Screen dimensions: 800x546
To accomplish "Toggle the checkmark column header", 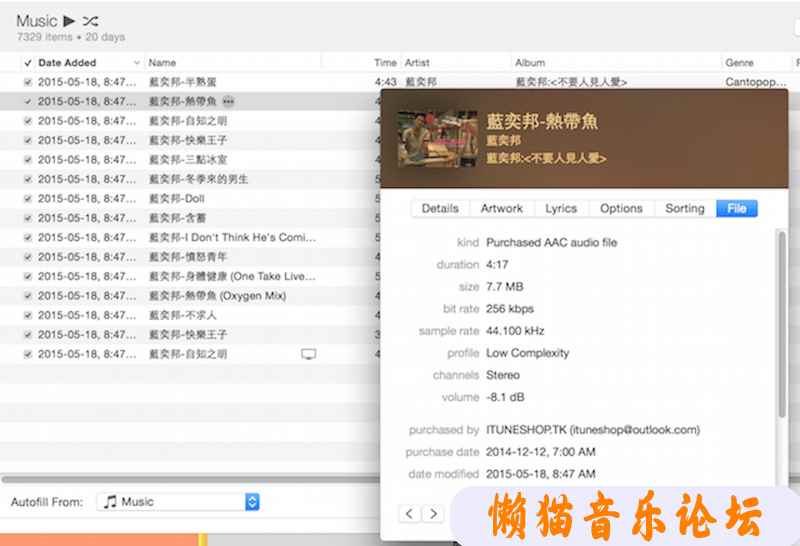I will point(28,63).
